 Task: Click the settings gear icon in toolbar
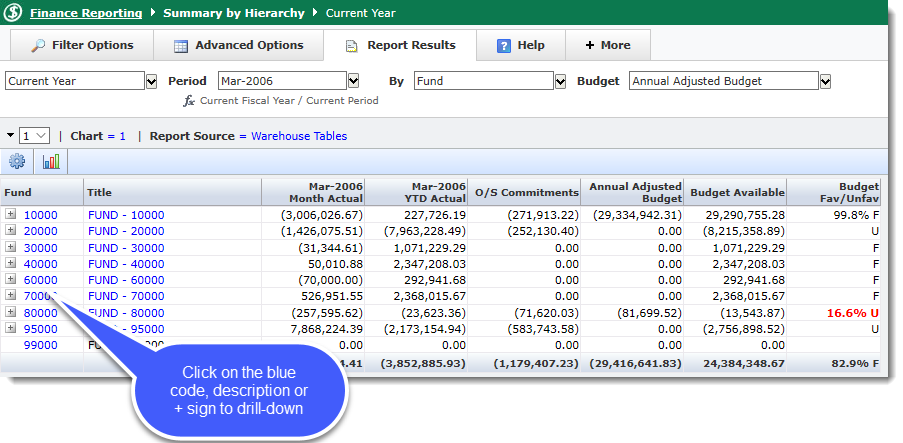point(16,161)
